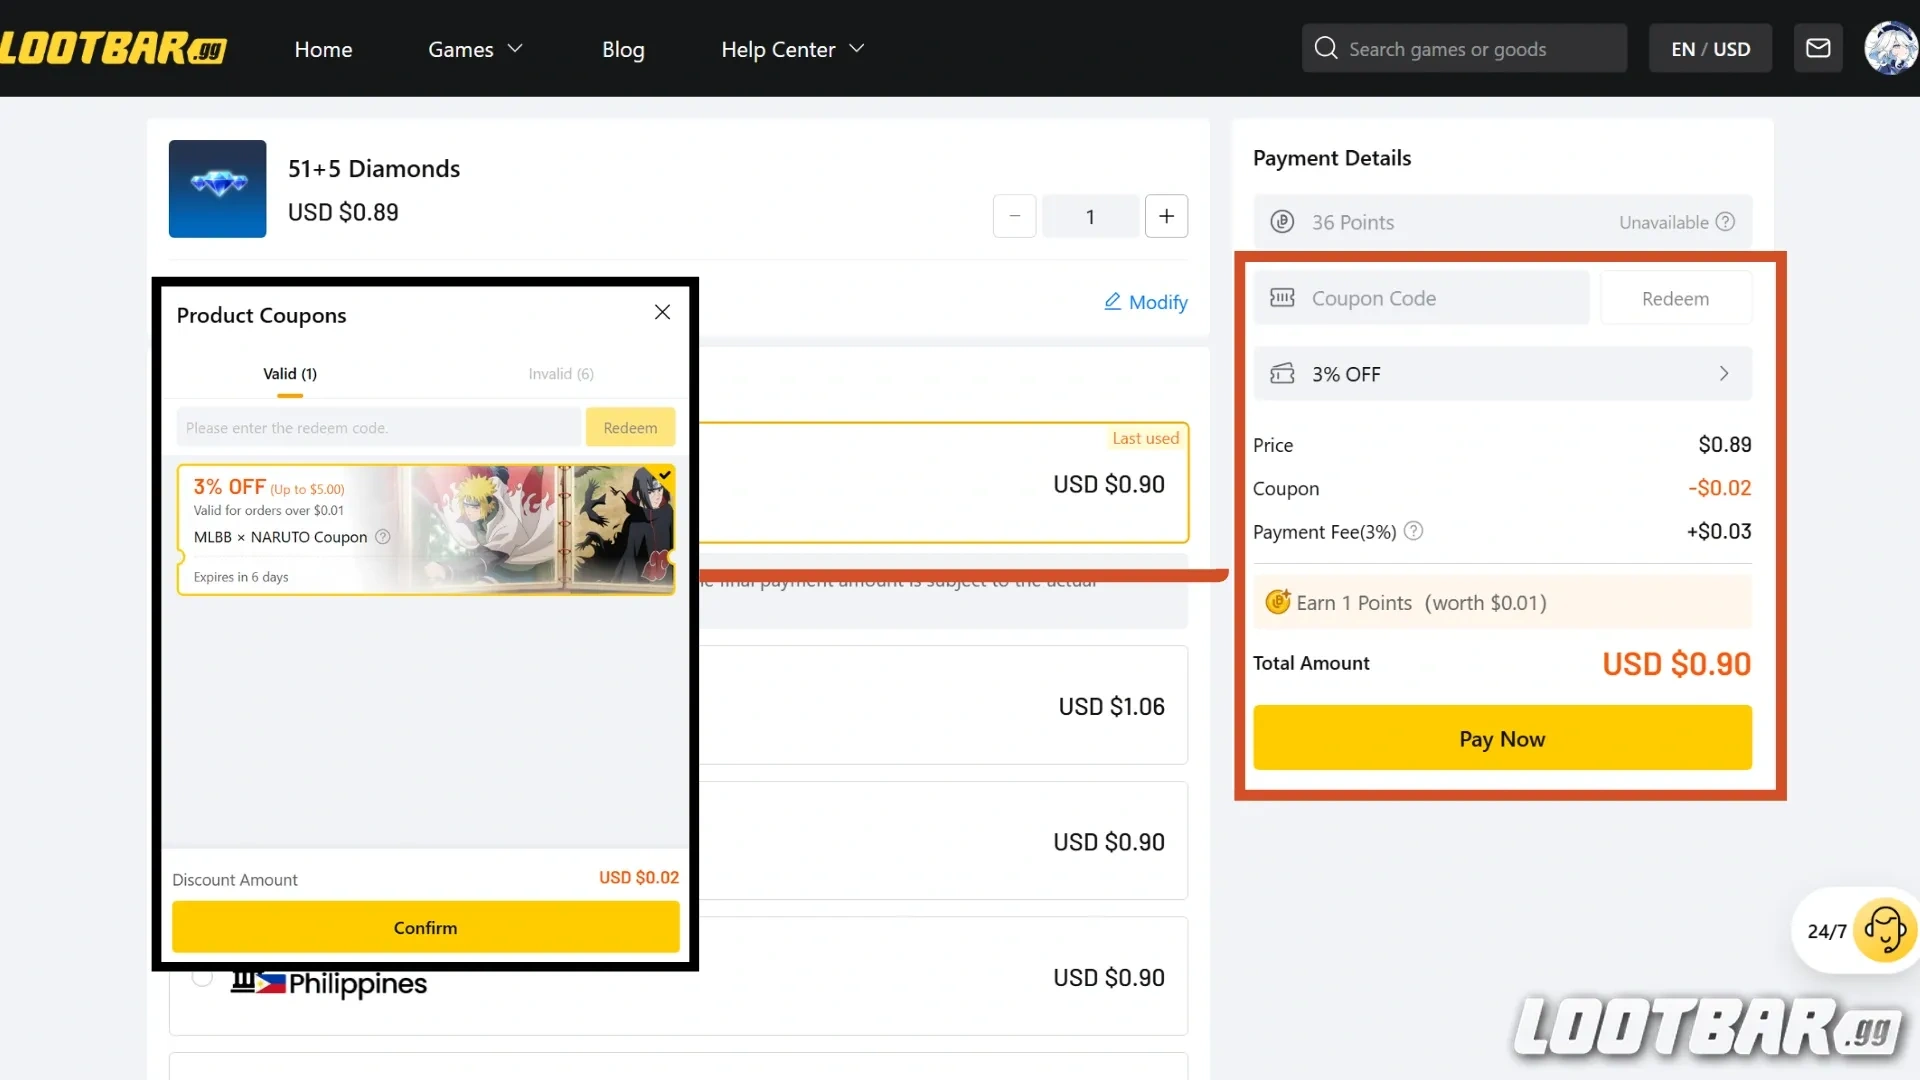Close the Product Coupons popup

[662, 313]
